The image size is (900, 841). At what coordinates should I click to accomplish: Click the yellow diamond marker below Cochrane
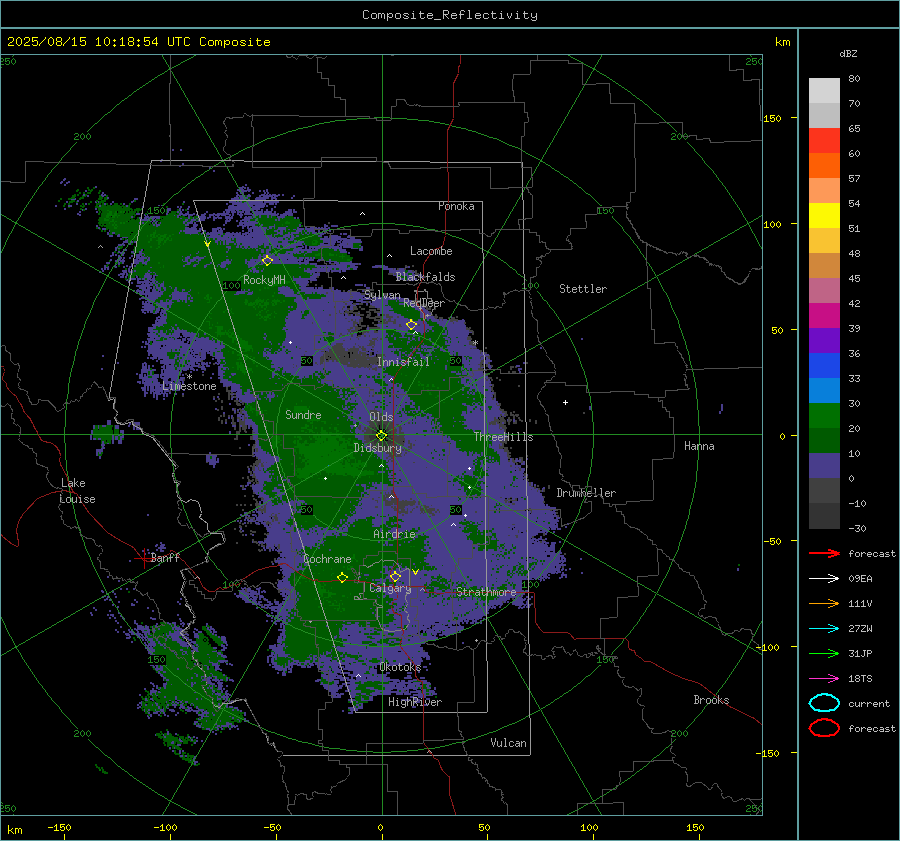[343, 577]
